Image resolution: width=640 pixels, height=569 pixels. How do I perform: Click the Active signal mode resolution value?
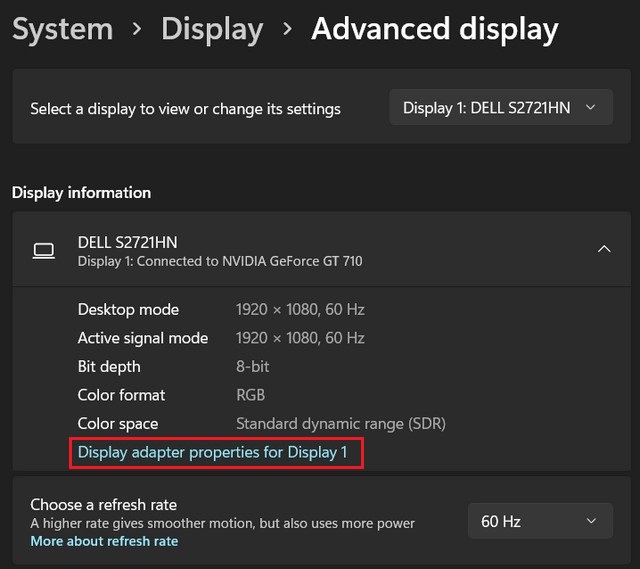click(x=300, y=338)
